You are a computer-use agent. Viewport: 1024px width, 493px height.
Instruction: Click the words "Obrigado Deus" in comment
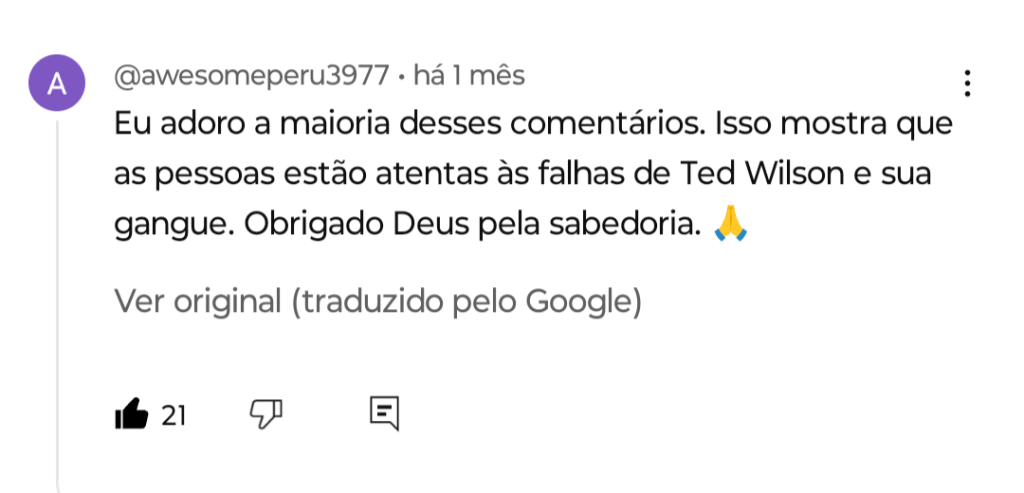pos(353,226)
